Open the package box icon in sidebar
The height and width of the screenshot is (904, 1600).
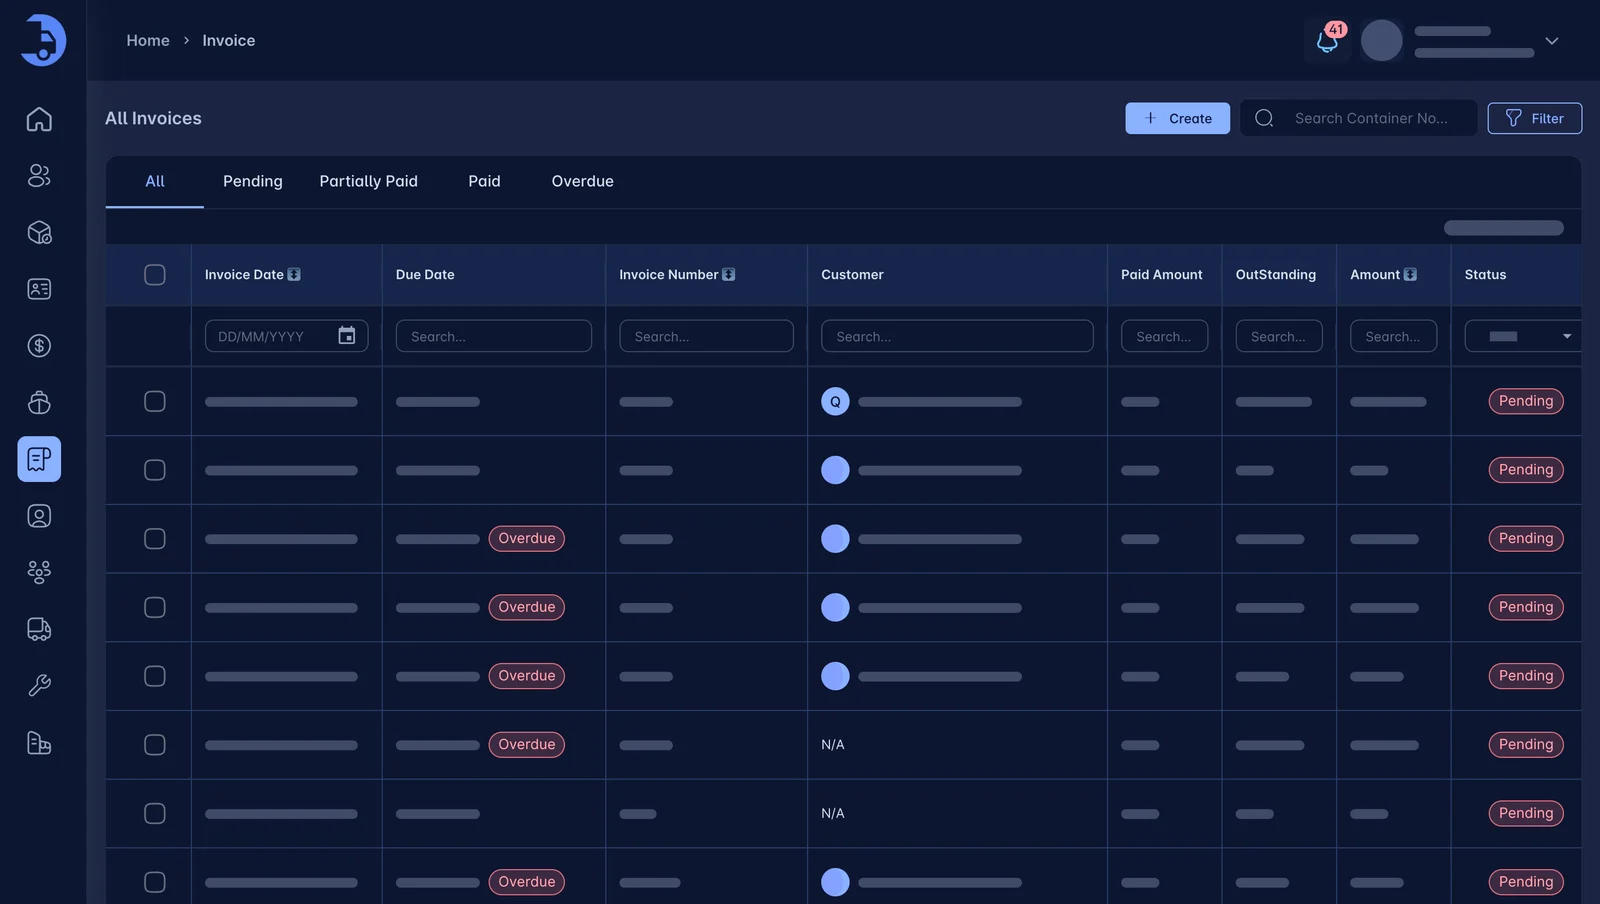point(39,233)
